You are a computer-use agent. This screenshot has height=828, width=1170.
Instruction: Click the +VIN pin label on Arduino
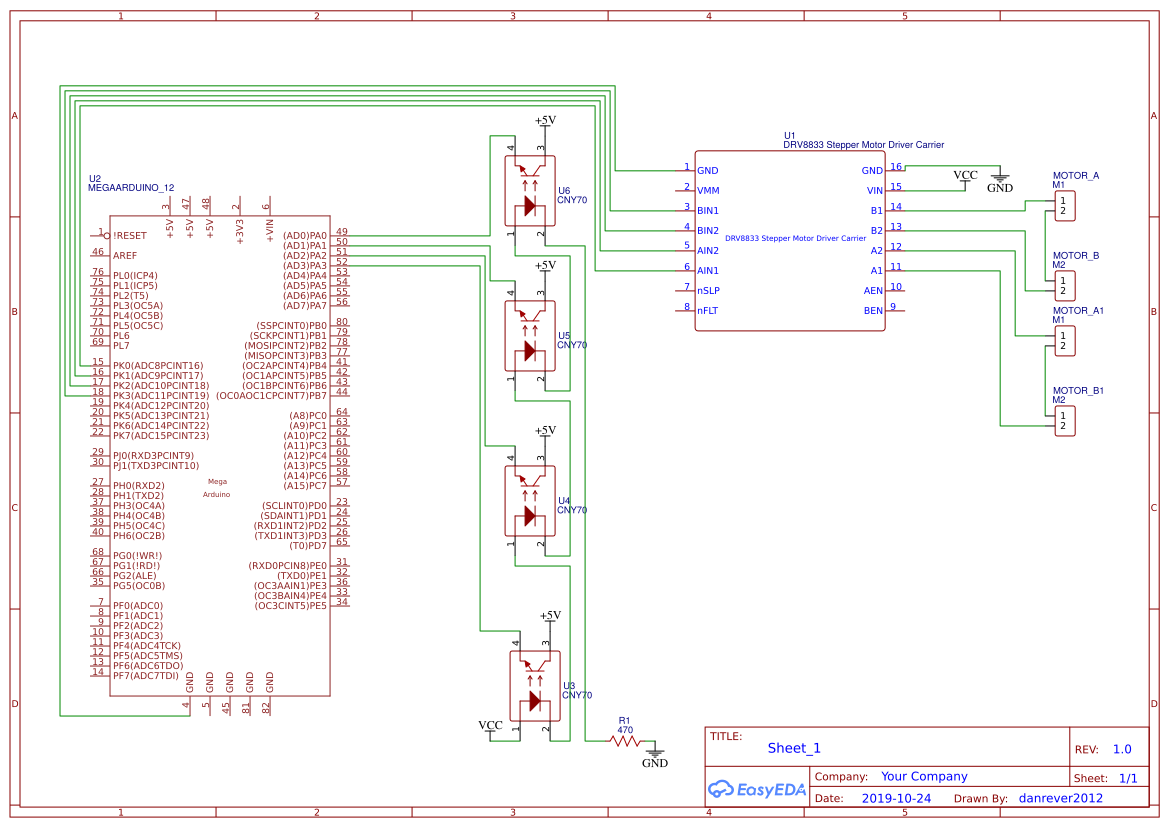tap(269, 230)
